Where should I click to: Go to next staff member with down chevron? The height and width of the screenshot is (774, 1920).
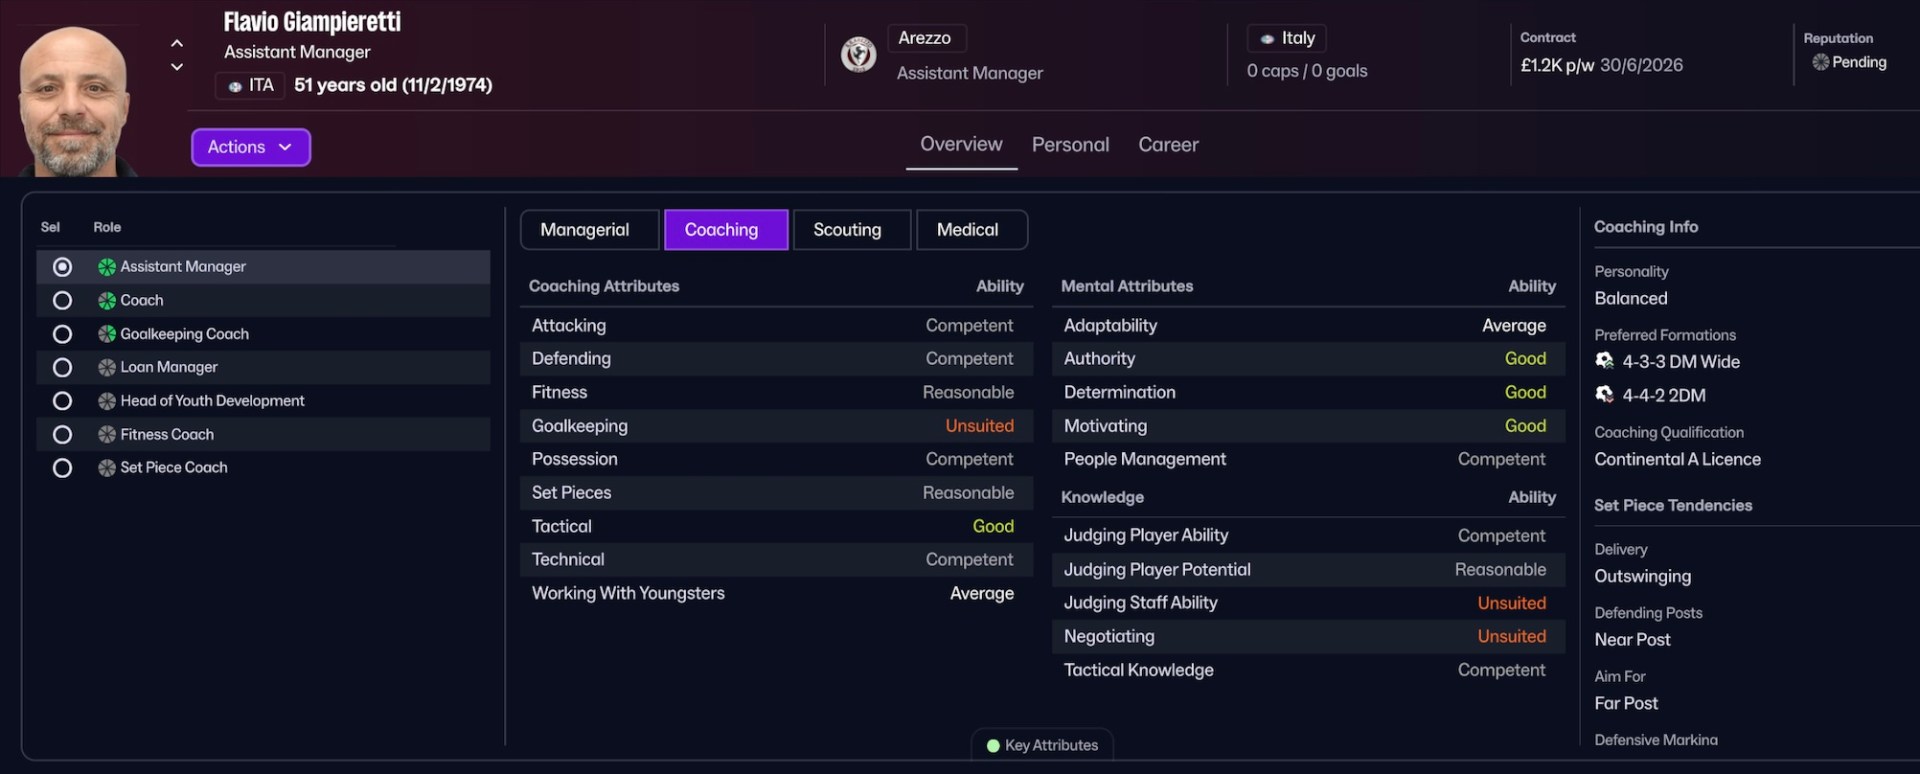(x=177, y=67)
